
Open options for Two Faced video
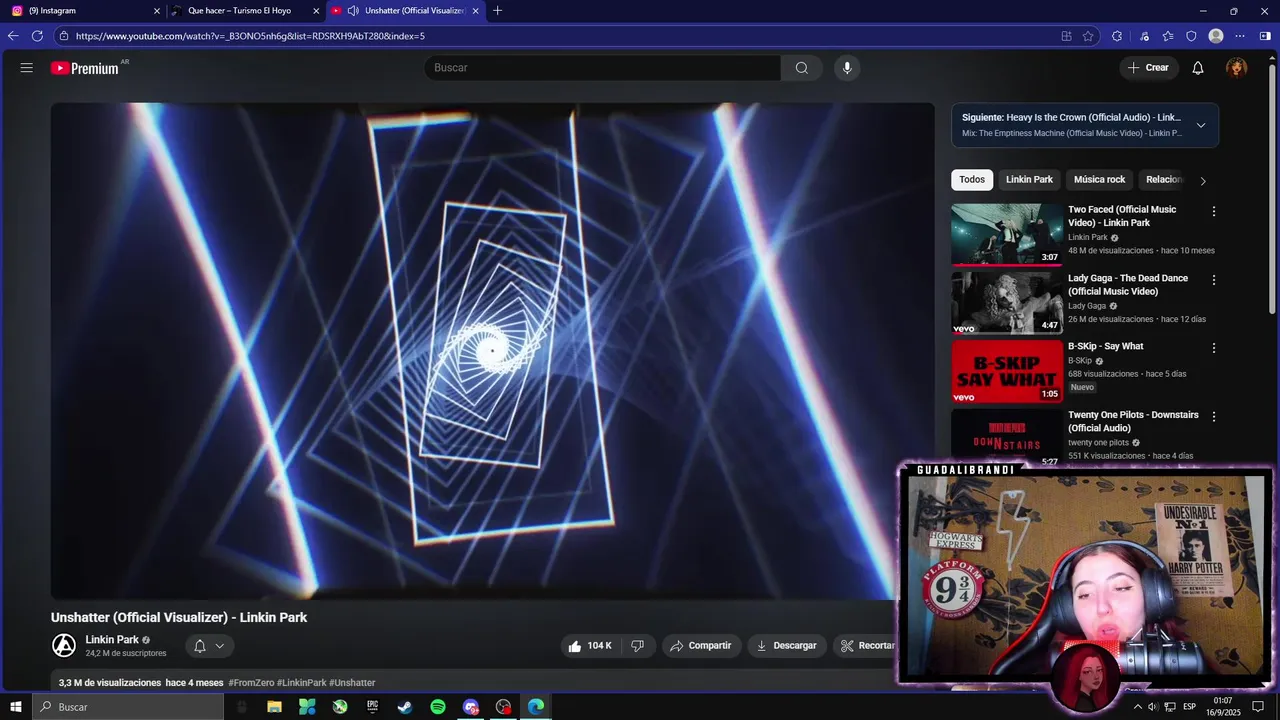click(1214, 212)
